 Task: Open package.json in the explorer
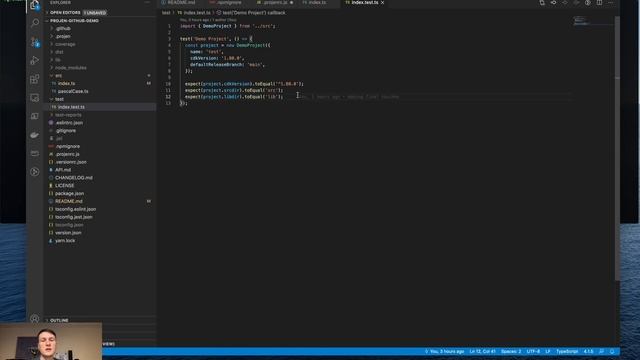pos(69,193)
